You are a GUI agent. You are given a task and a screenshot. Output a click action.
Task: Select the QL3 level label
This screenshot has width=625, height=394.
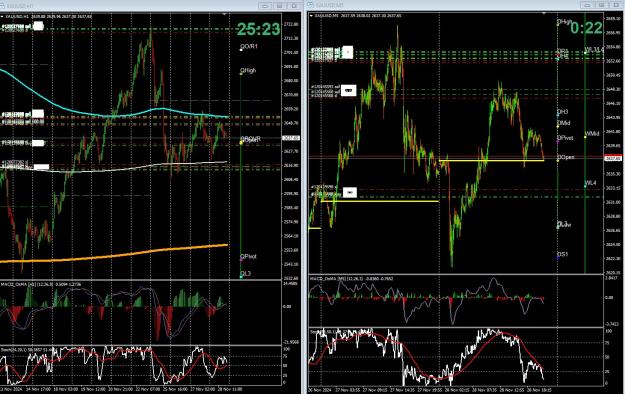point(246,274)
